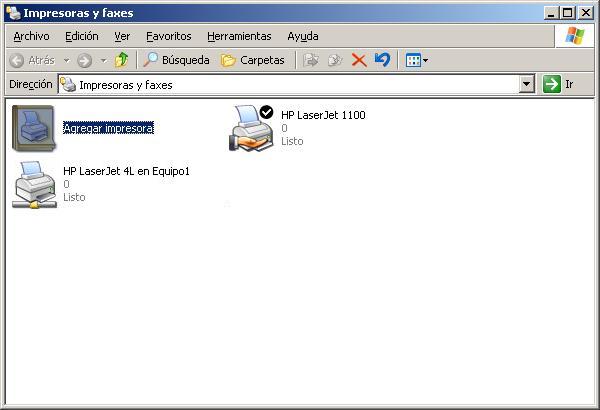Open the back history dropdown arrow

click(x=67, y=60)
